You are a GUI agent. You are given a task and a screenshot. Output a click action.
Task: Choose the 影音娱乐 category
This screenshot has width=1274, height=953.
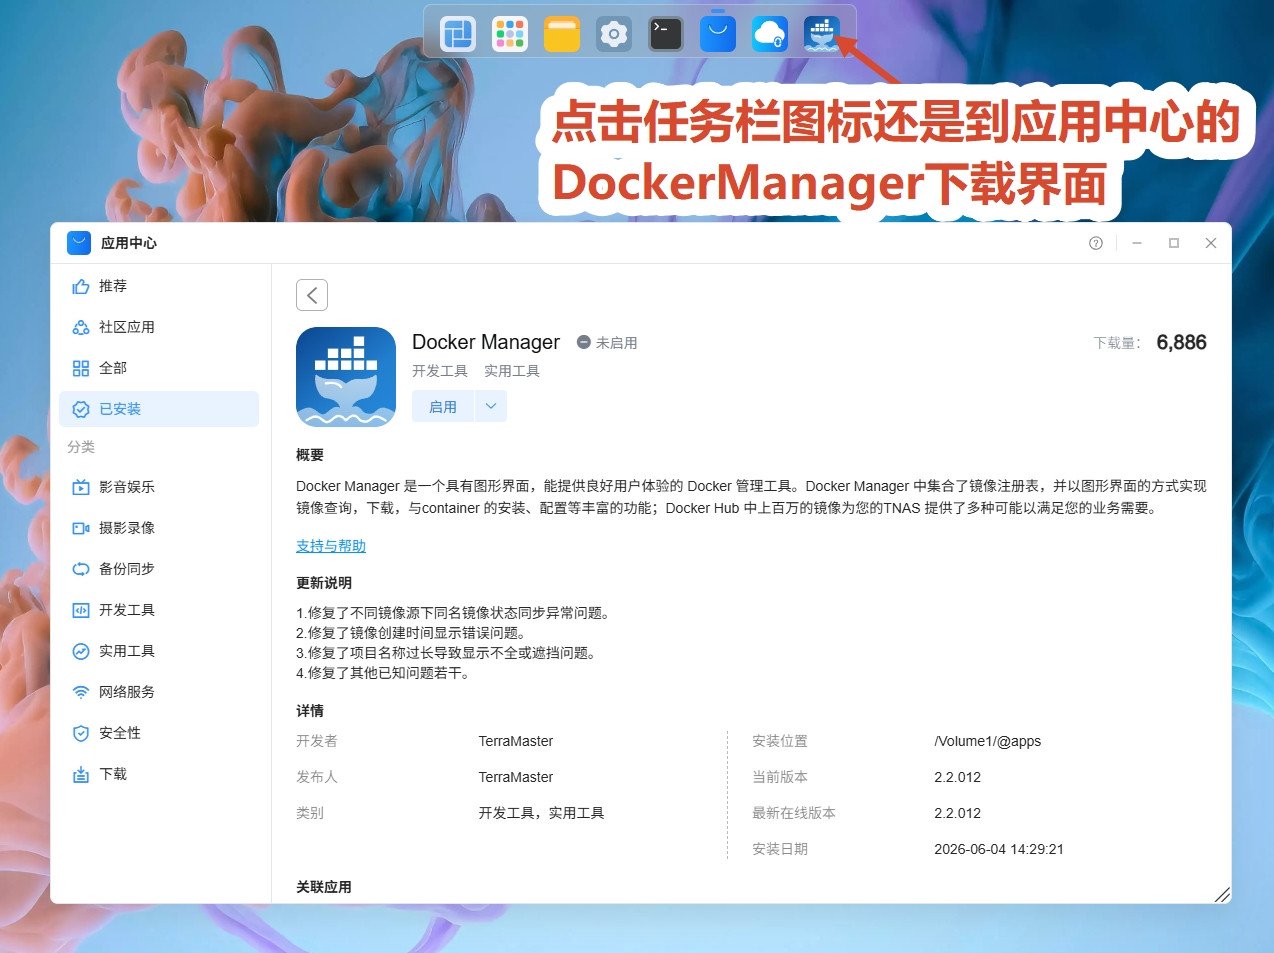point(159,488)
